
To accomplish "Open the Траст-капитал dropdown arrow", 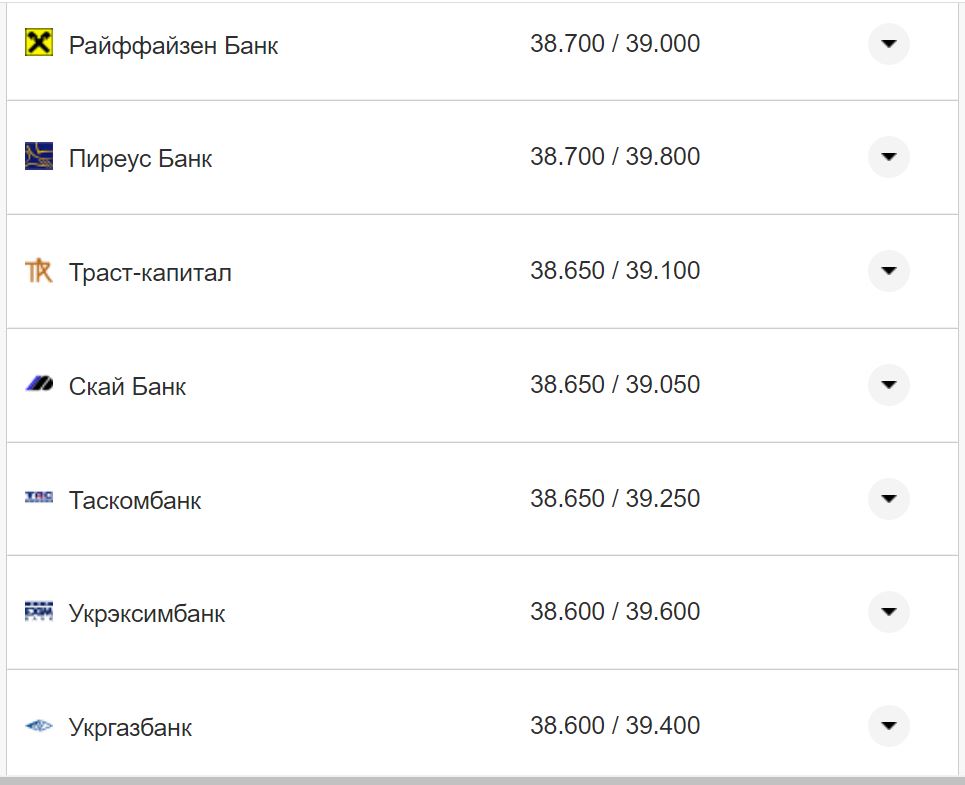I will pos(888,270).
